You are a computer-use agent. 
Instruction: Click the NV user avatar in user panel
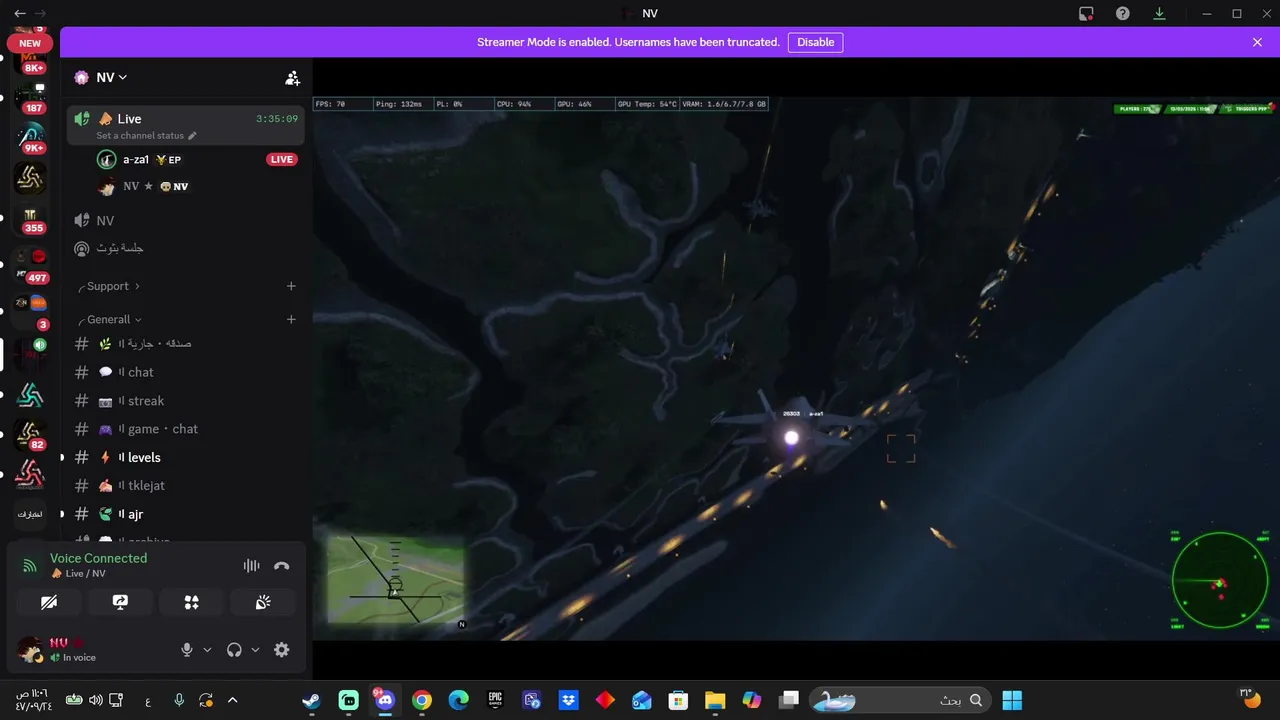click(31, 650)
